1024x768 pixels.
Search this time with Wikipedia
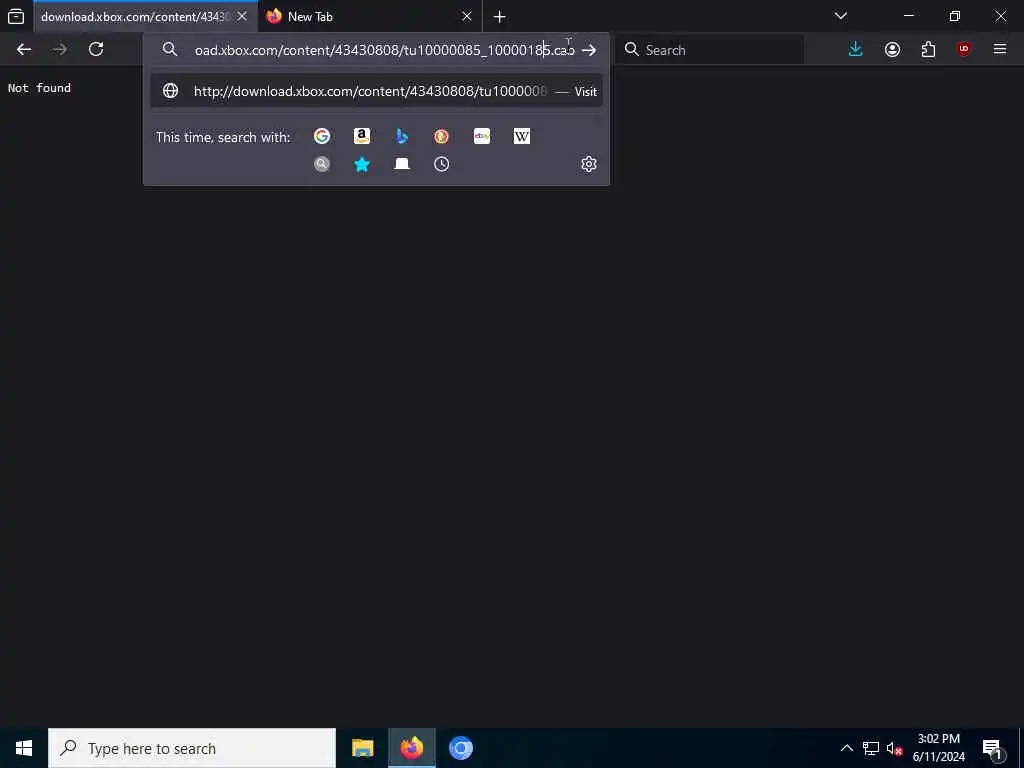522,136
